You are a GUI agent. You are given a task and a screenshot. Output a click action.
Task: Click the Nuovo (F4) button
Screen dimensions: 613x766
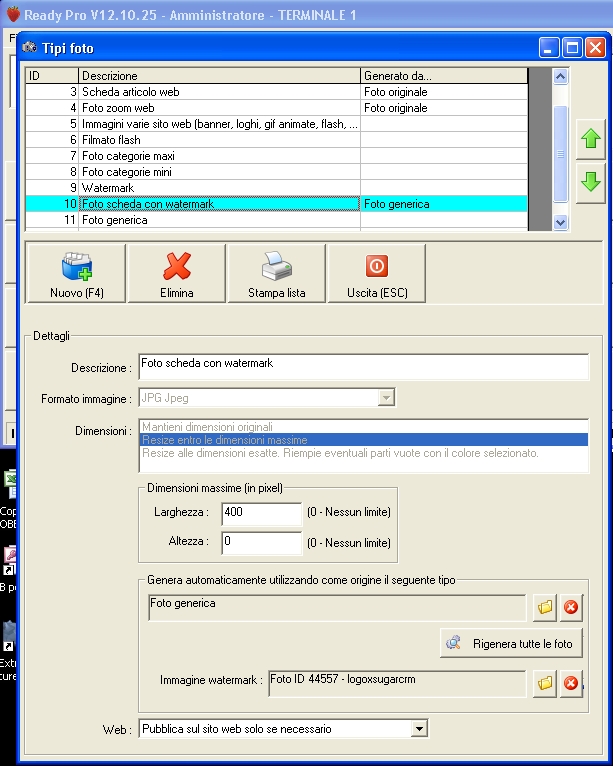(x=76, y=274)
